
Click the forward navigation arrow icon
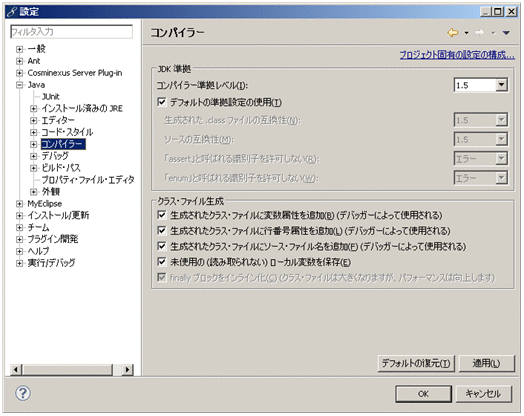point(480,32)
